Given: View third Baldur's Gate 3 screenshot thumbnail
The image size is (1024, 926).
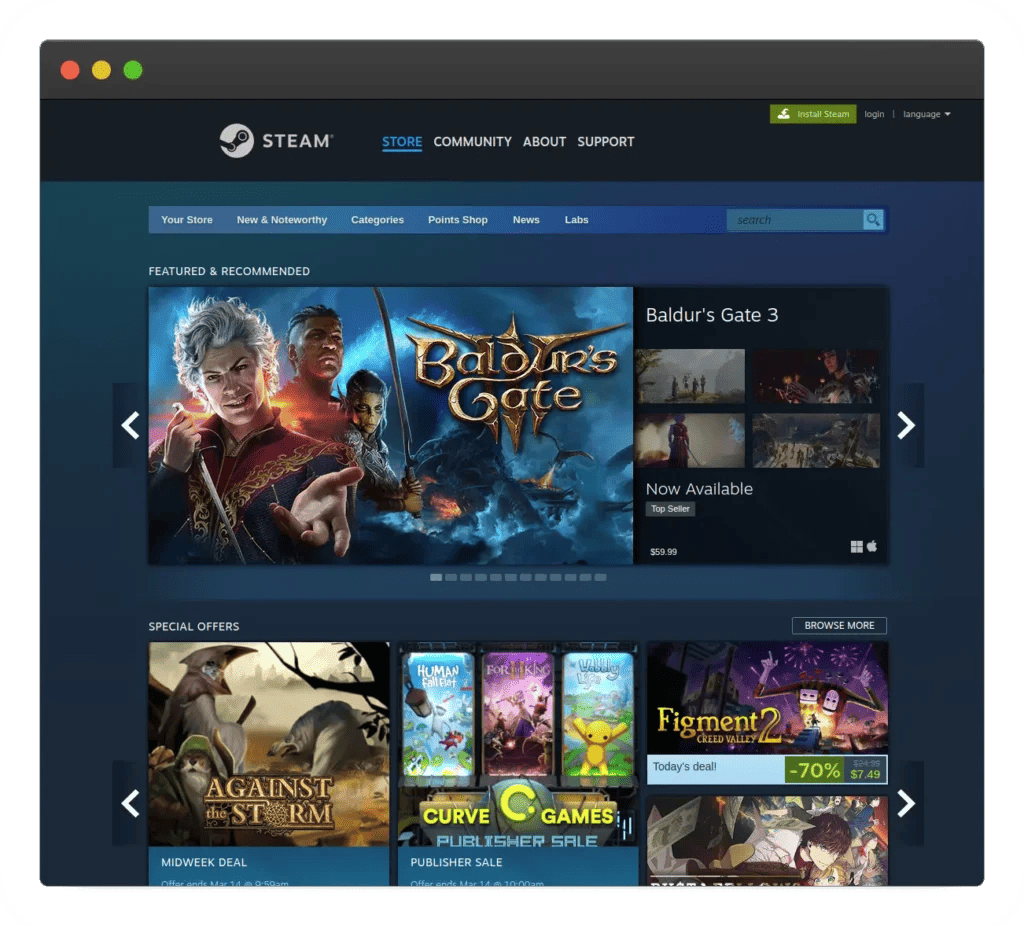Looking at the screenshot, I should (x=690, y=440).
